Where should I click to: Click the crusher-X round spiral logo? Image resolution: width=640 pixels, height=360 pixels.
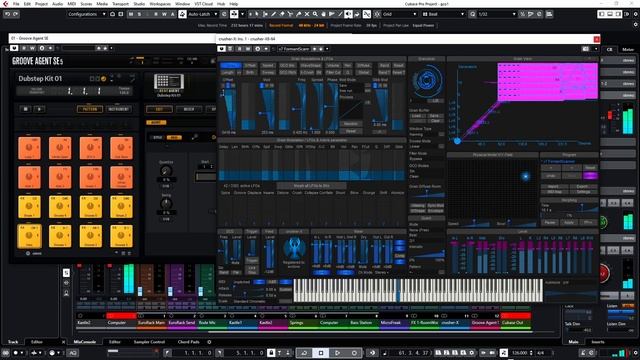427,80
